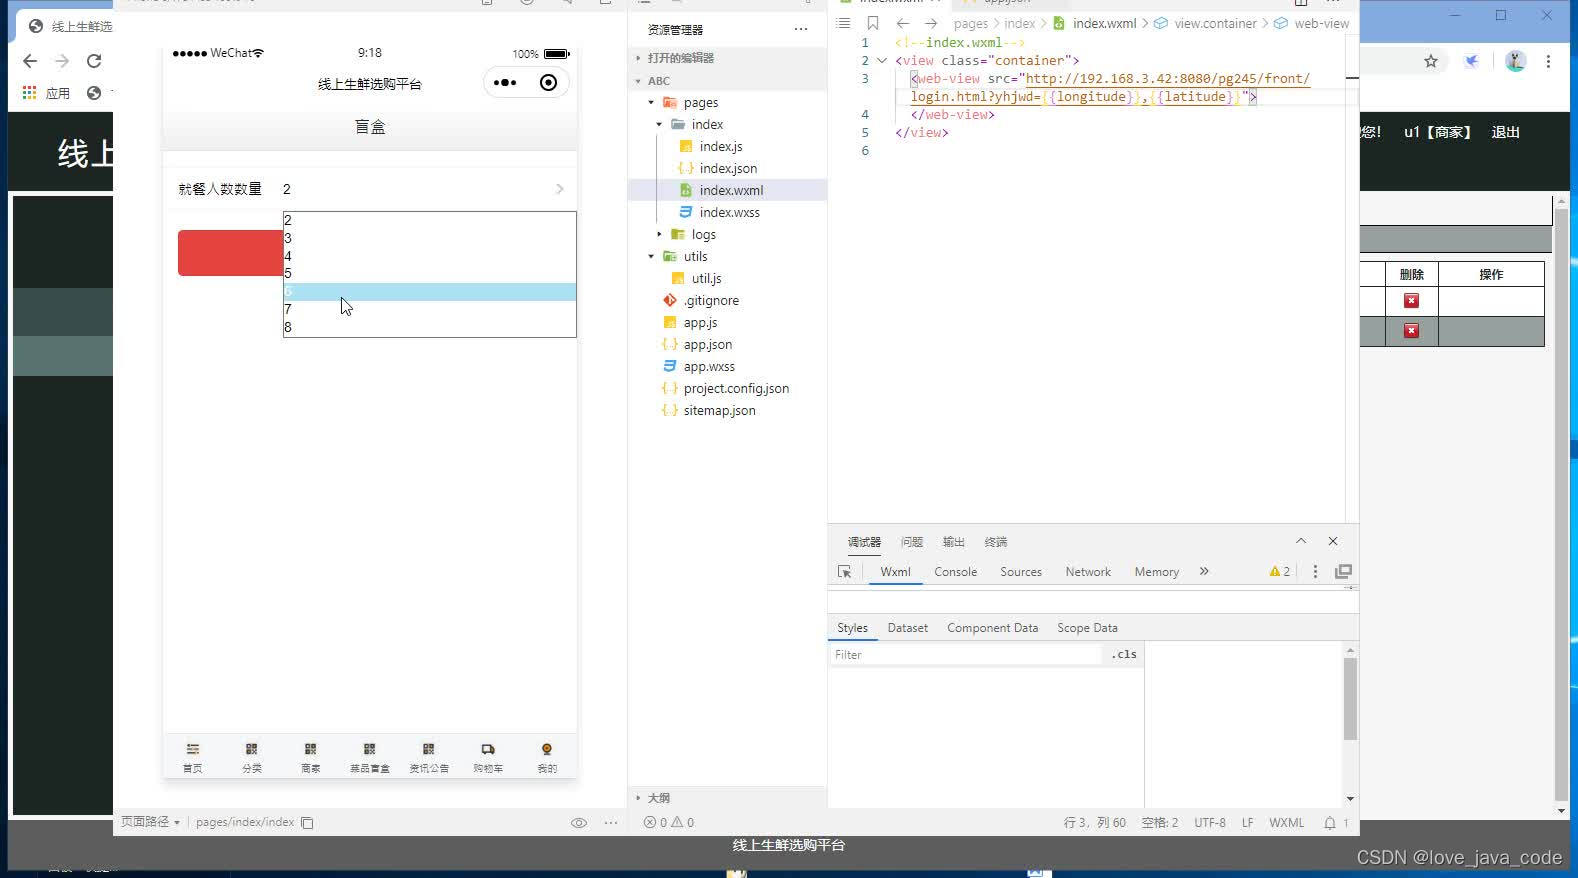
Task: Open the Dataset tab
Action: (908, 628)
